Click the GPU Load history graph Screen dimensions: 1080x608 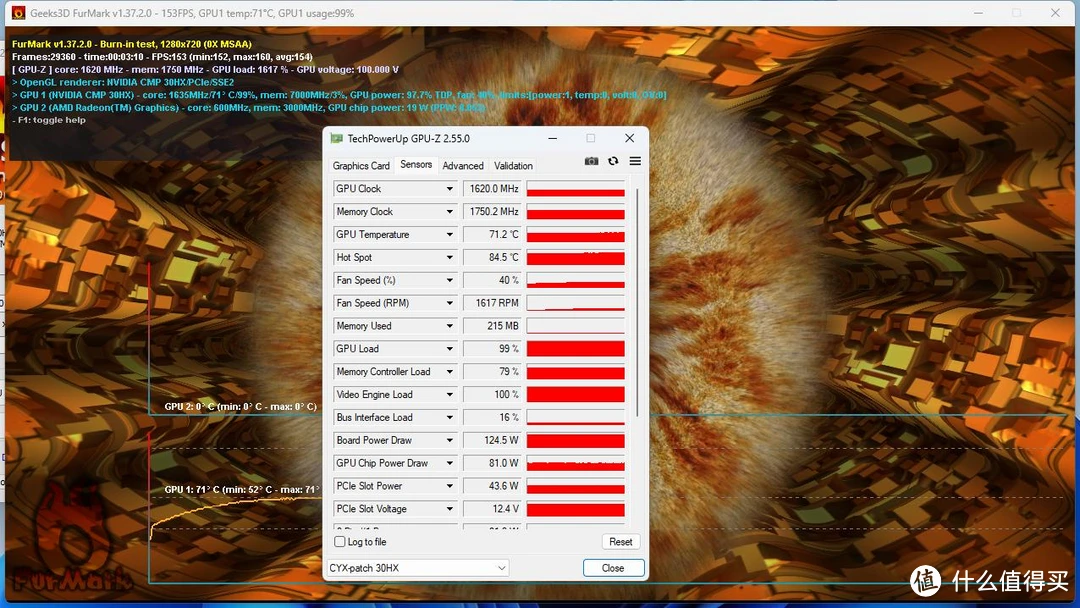(x=576, y=349)
